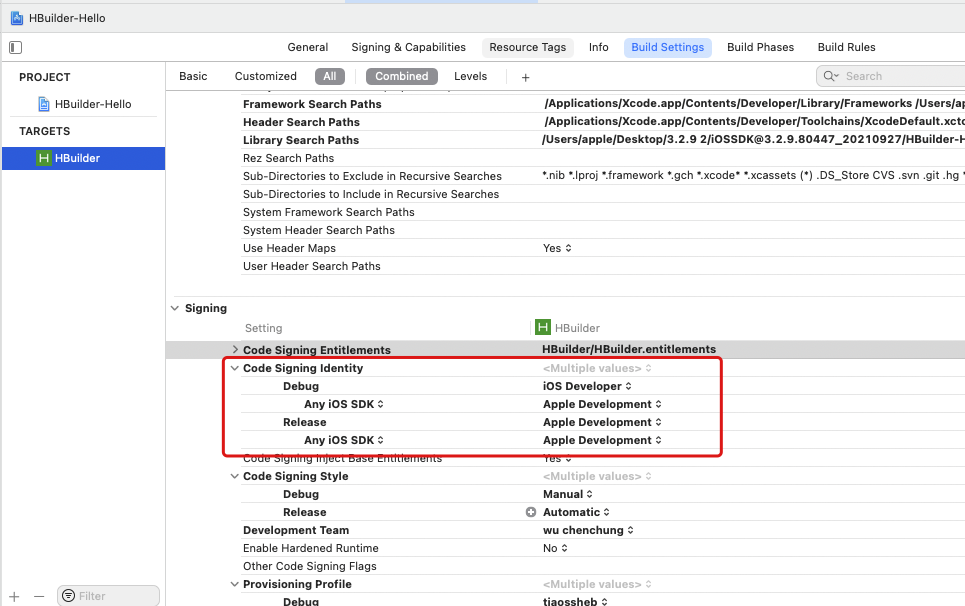Click HBuilder/HBuilder.entitlements value
The height and width of the screenshot is (606, 965).
(x=628, y=349)
